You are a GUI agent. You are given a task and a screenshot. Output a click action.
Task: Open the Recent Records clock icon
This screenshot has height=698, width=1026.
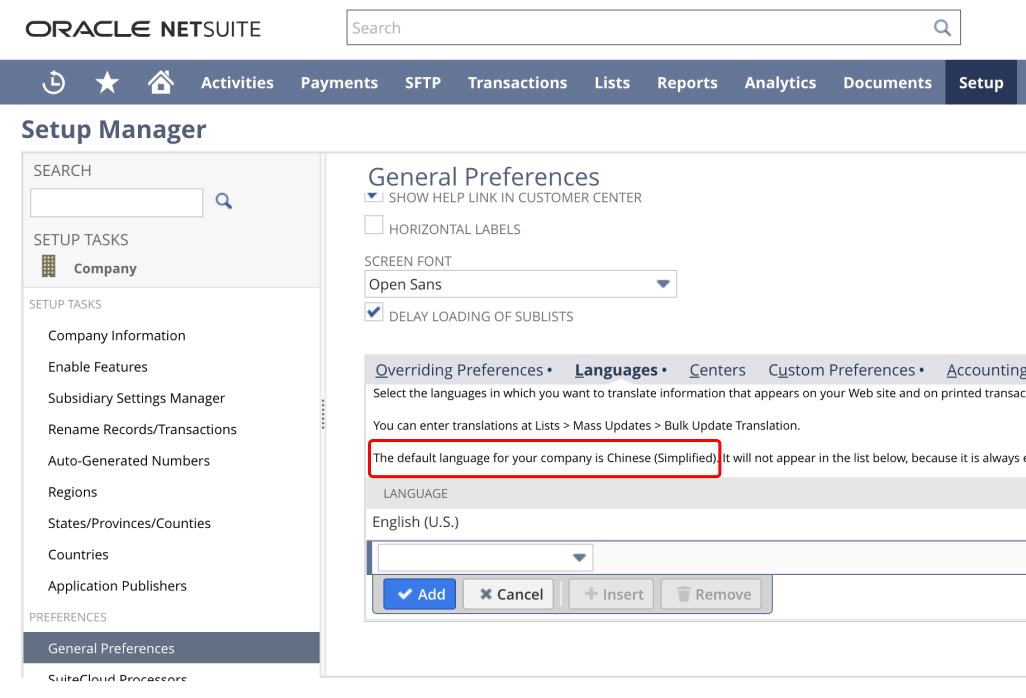tap(53, 82)
